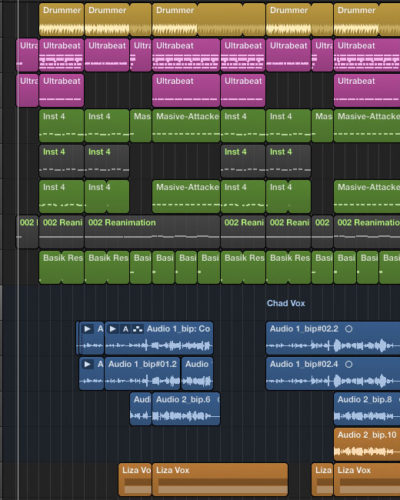400x500 pixels.
Task: Click the Chad Vox label
Action: [286, 303]
